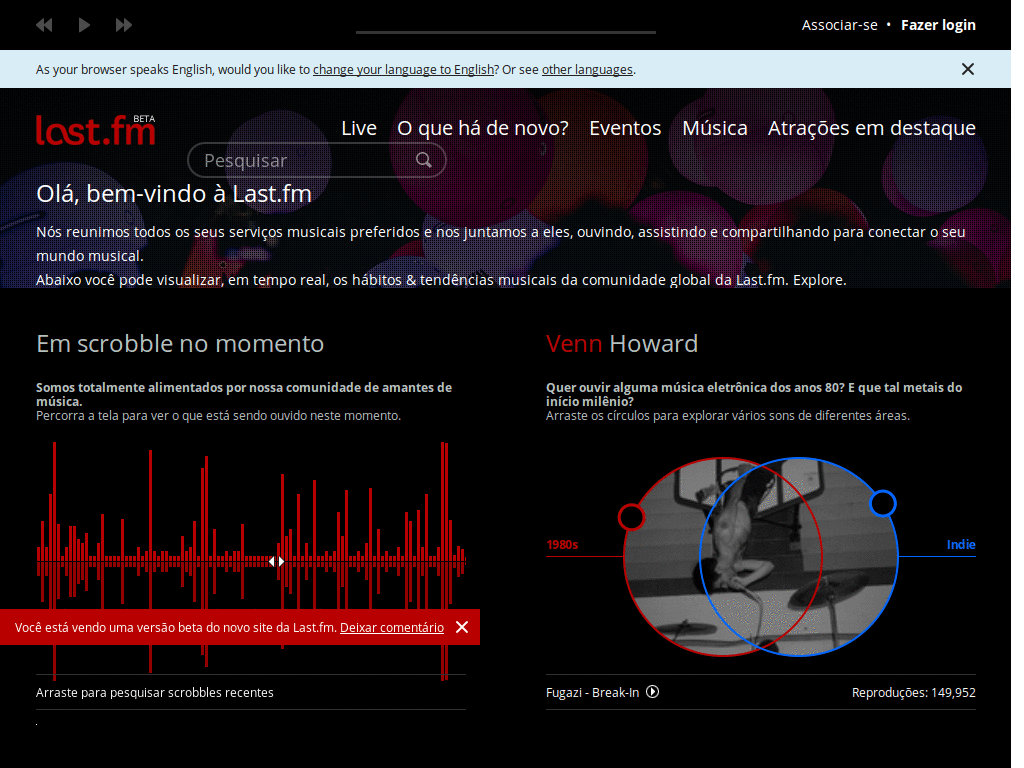
Task: Dismiss the red beta version notice
Action: point(462,627)
